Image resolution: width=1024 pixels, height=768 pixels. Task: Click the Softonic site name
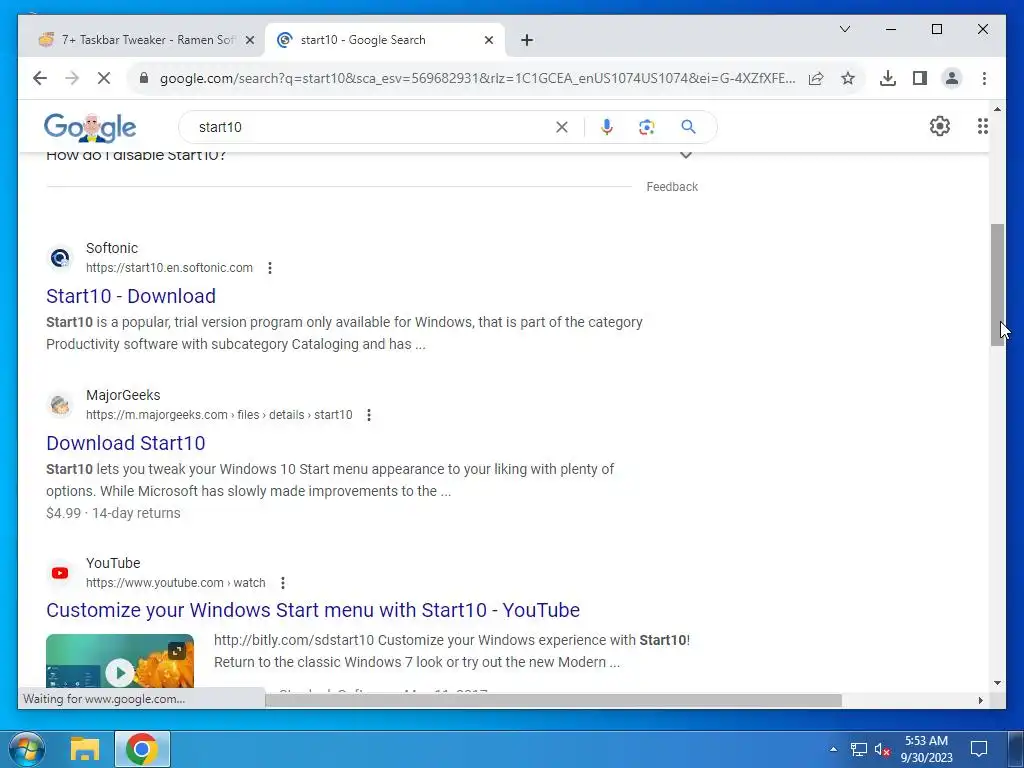coord(112,248)
